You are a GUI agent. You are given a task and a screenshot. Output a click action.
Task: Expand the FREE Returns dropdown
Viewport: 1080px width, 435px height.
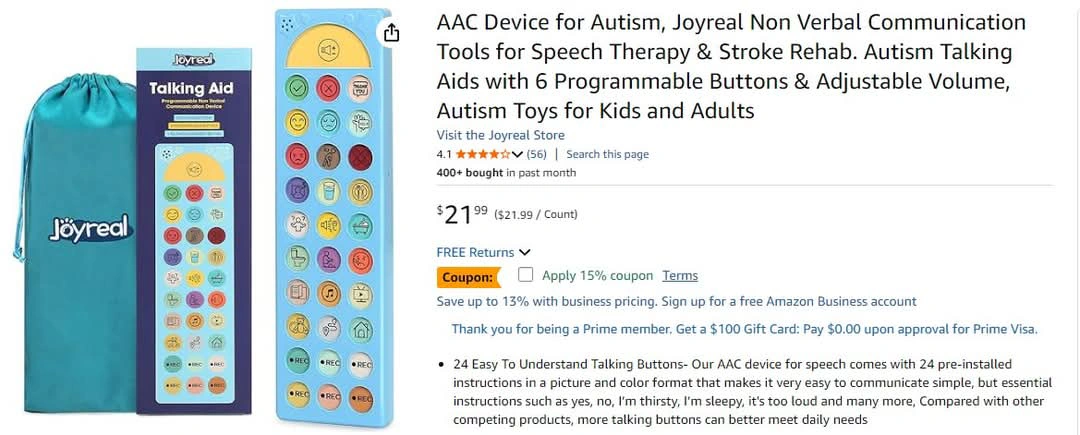(x=484, y=253)
